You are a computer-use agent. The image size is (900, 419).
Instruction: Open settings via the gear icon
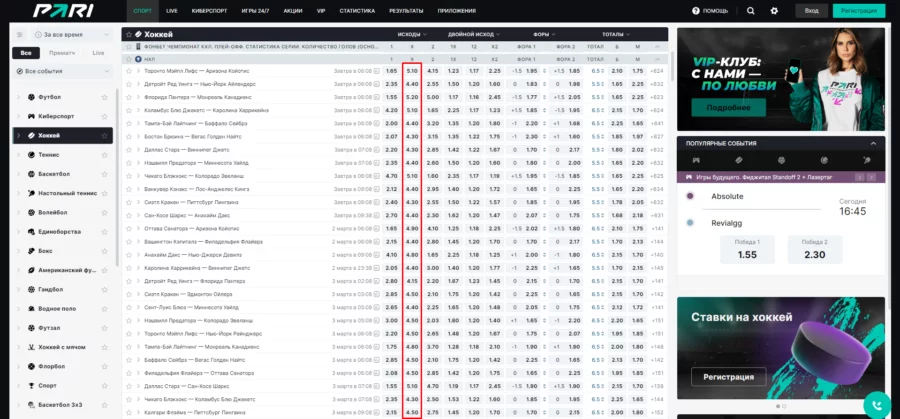(773, 10)
